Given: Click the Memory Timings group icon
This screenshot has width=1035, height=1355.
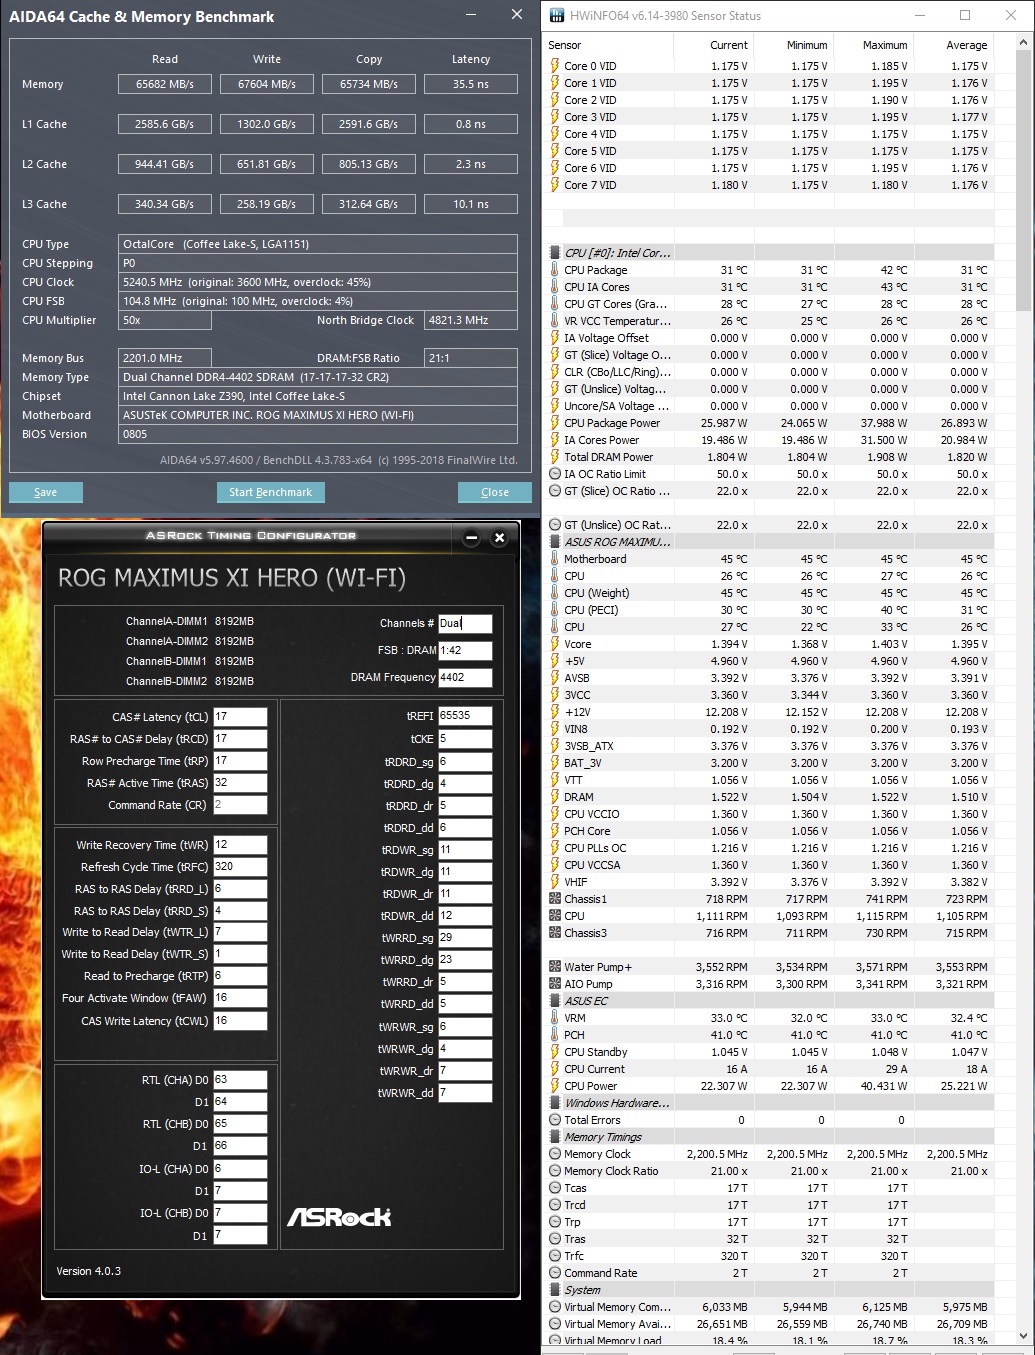Looking at the screenshot, I should click(555, 1137).
